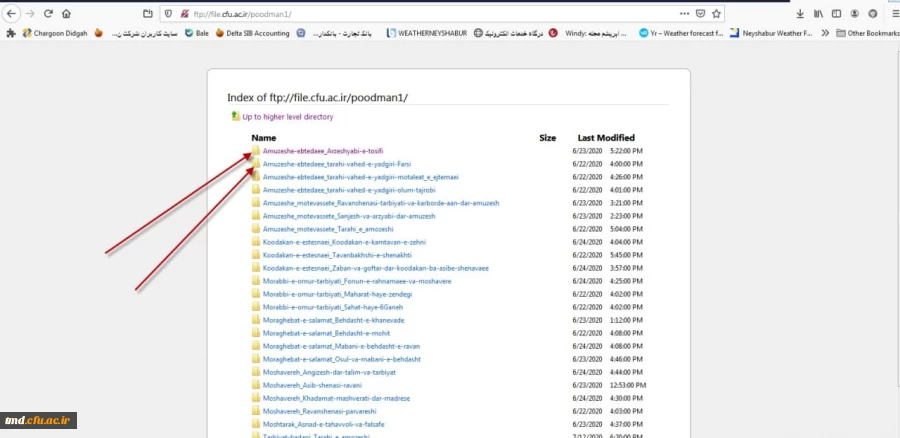Go to the browser home page
The width and height of the screenshot is (900, 438).
tap(66, 14)
